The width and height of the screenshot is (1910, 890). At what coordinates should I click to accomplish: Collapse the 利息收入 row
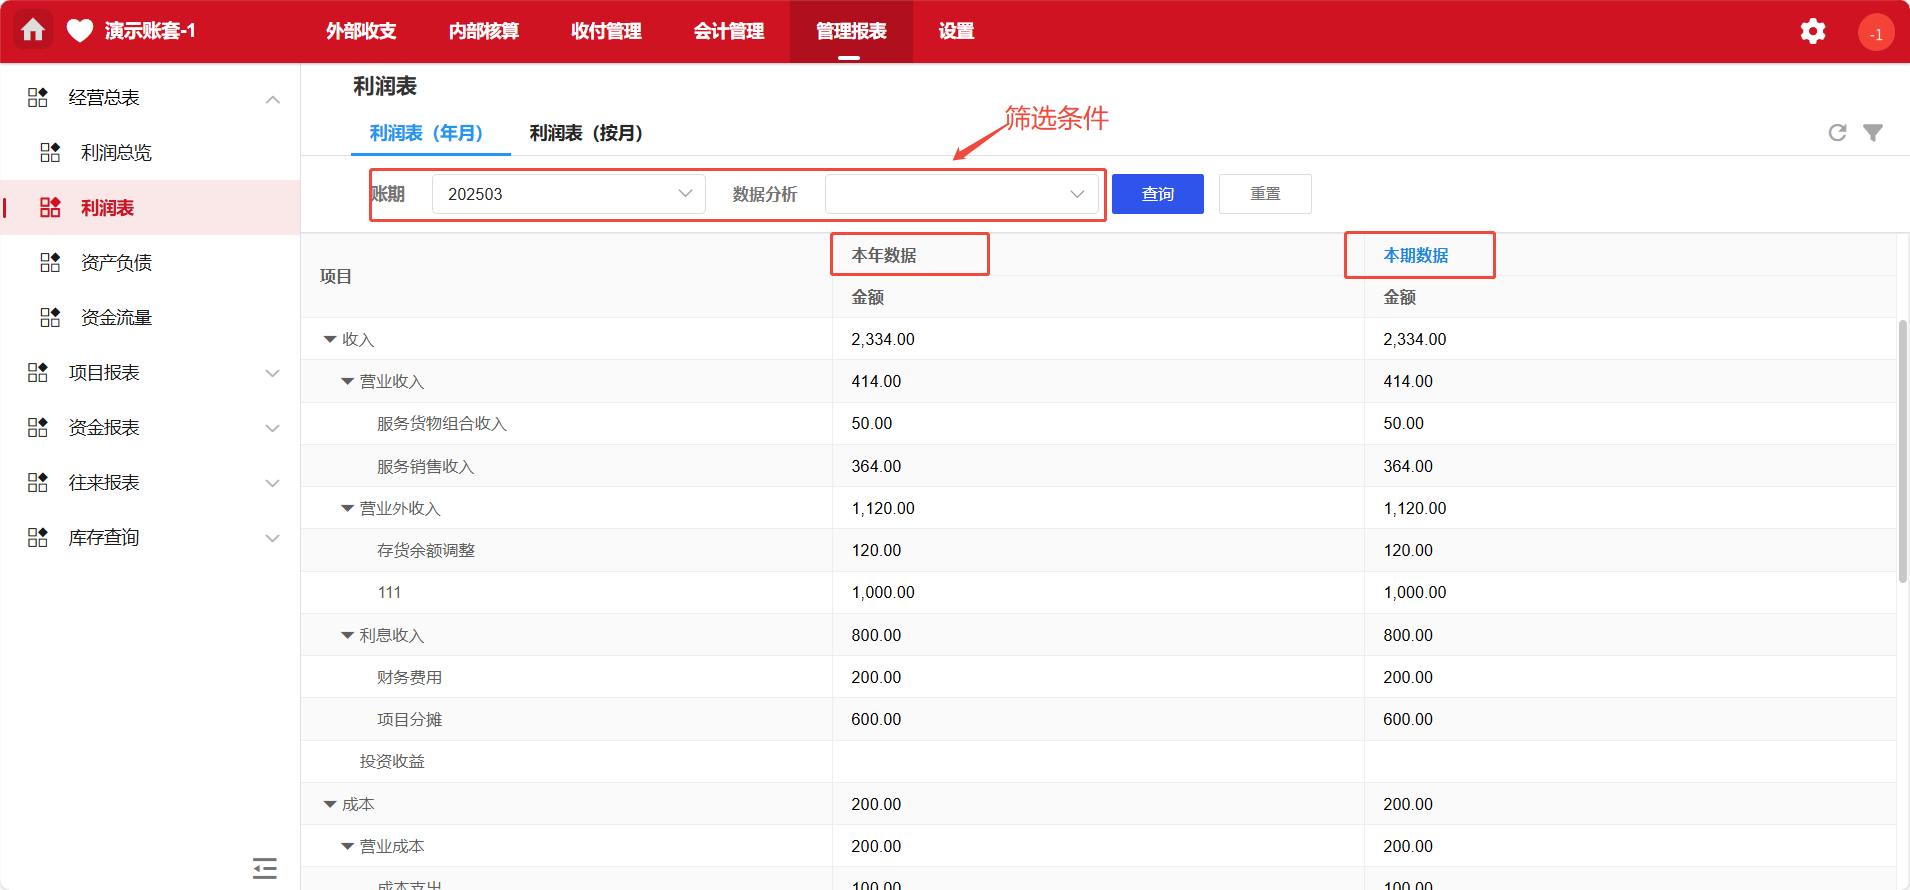[347, 636]
